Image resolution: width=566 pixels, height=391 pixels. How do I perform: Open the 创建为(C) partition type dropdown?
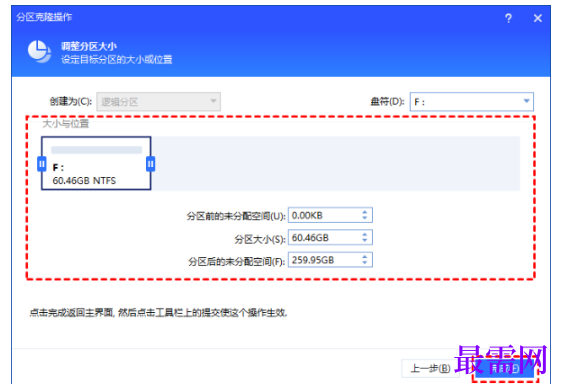[158, 102]
